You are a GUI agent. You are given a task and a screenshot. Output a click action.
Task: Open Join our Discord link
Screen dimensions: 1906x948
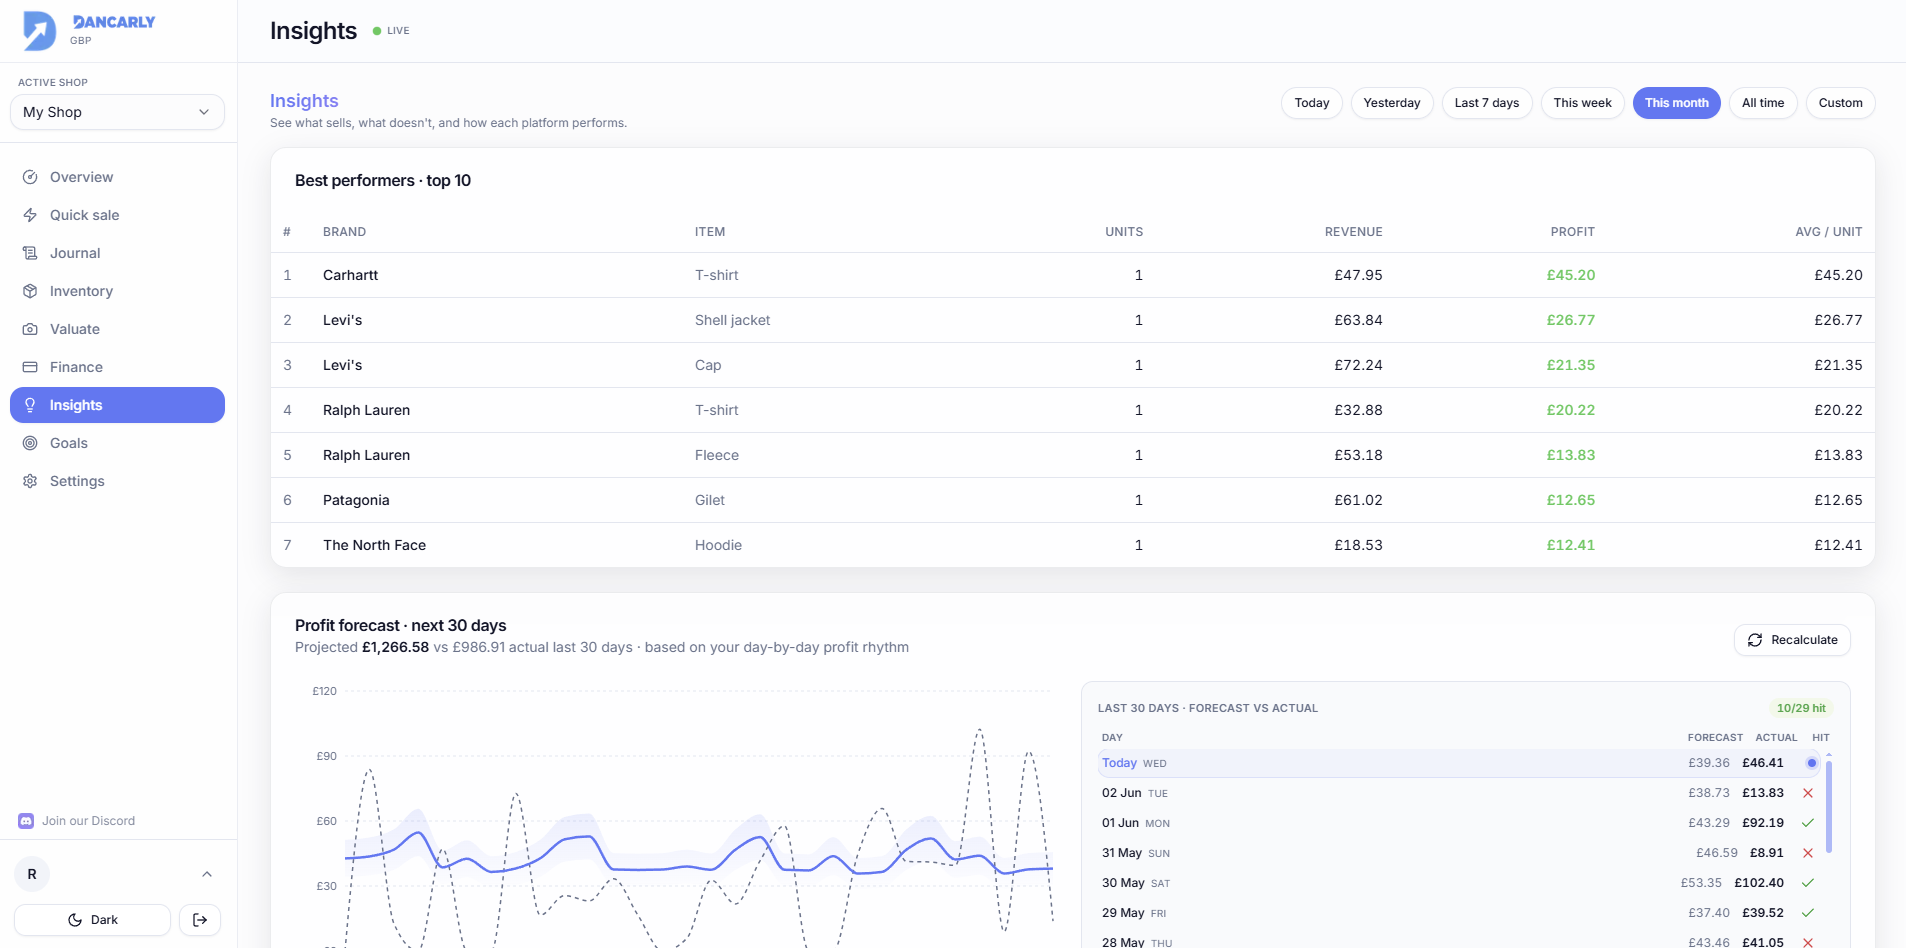[77, 821]
